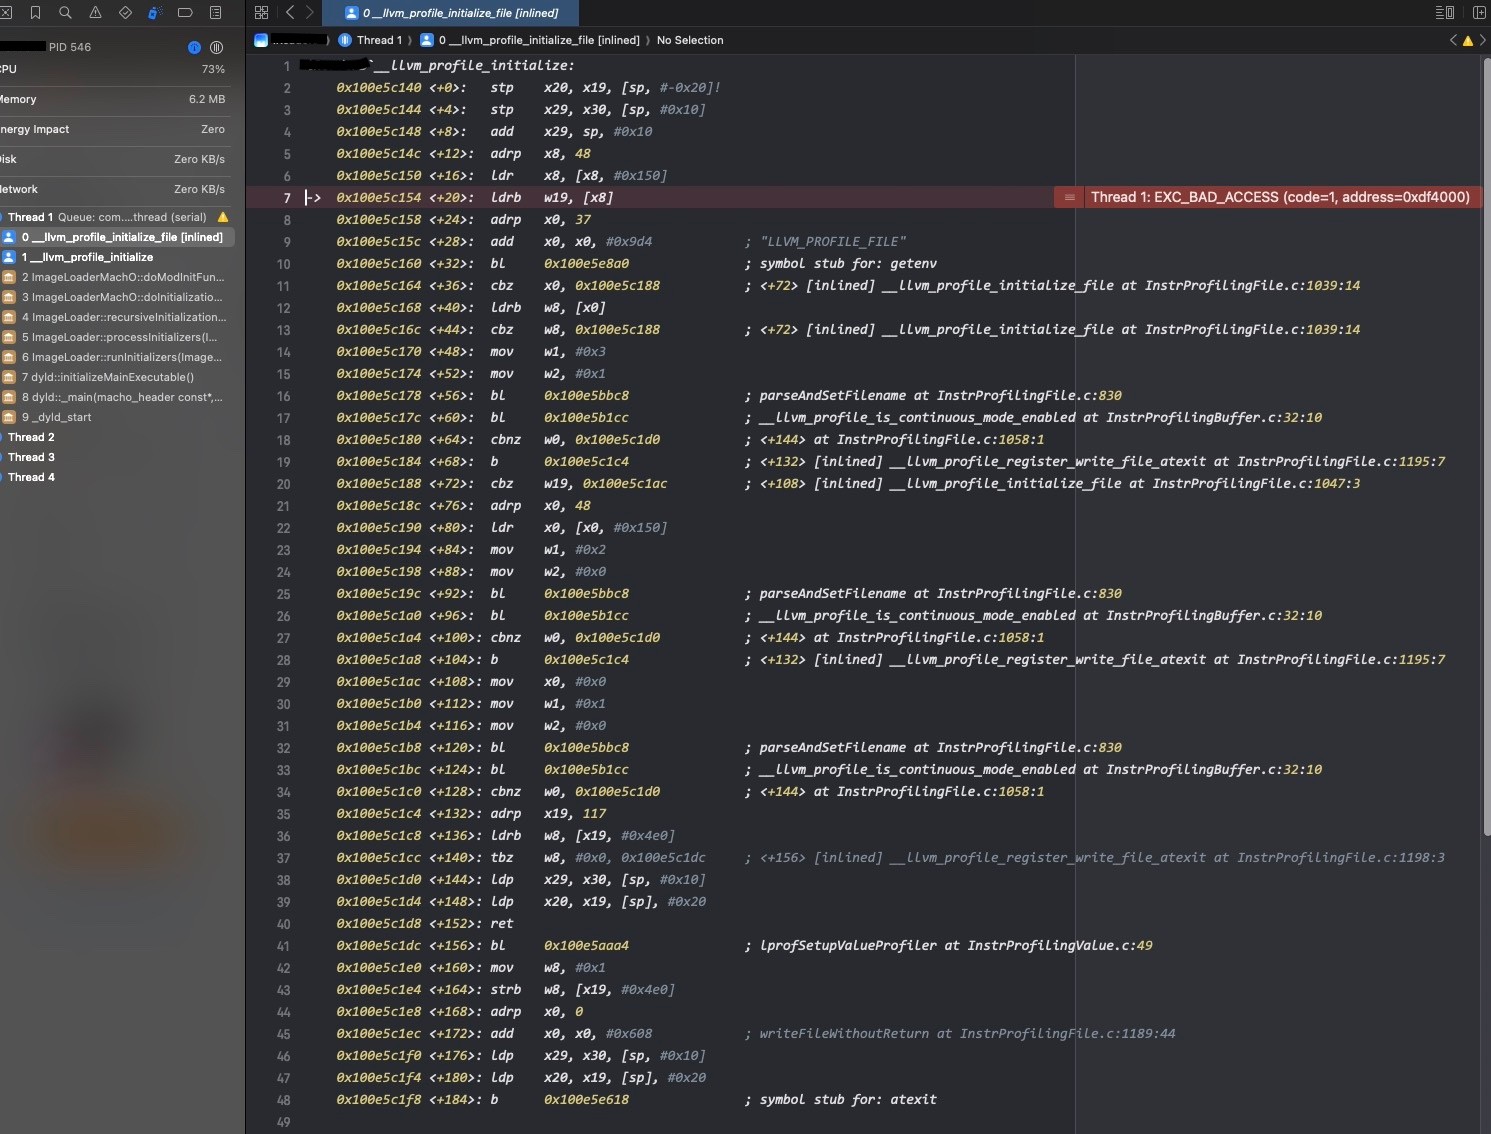1491x1134 pixels.
Task: Select the __llvm_profile_initialize_file inlined editor tab
Action: [x=460, y=13]
